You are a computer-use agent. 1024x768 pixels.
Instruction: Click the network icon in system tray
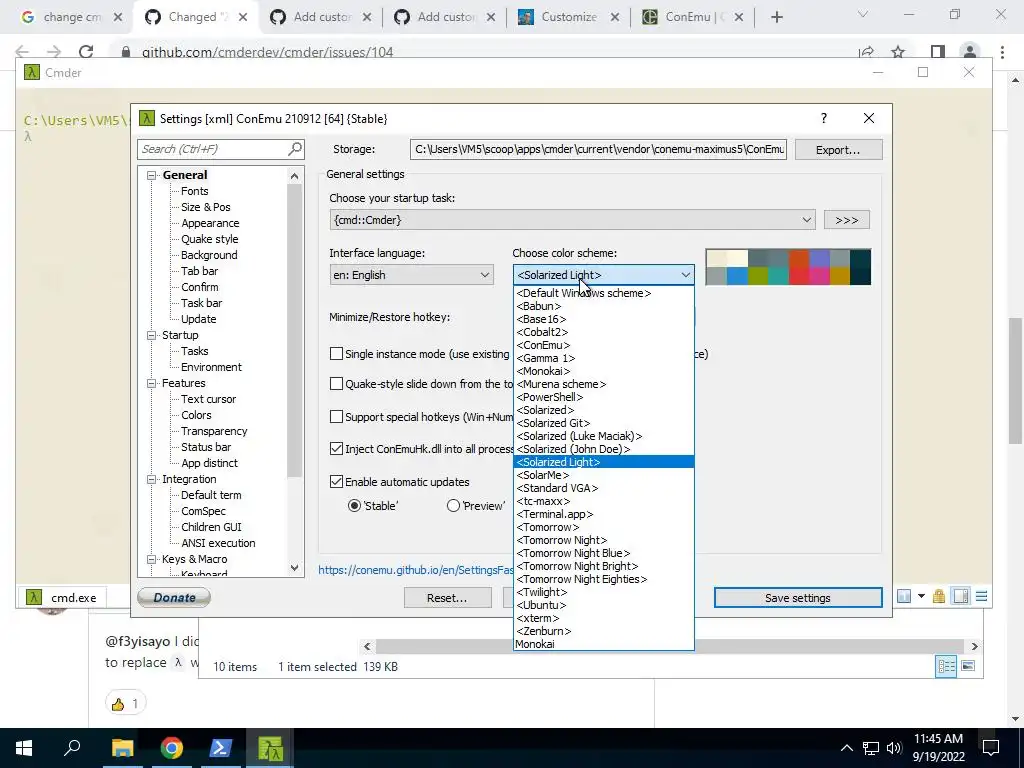(871, 748)
